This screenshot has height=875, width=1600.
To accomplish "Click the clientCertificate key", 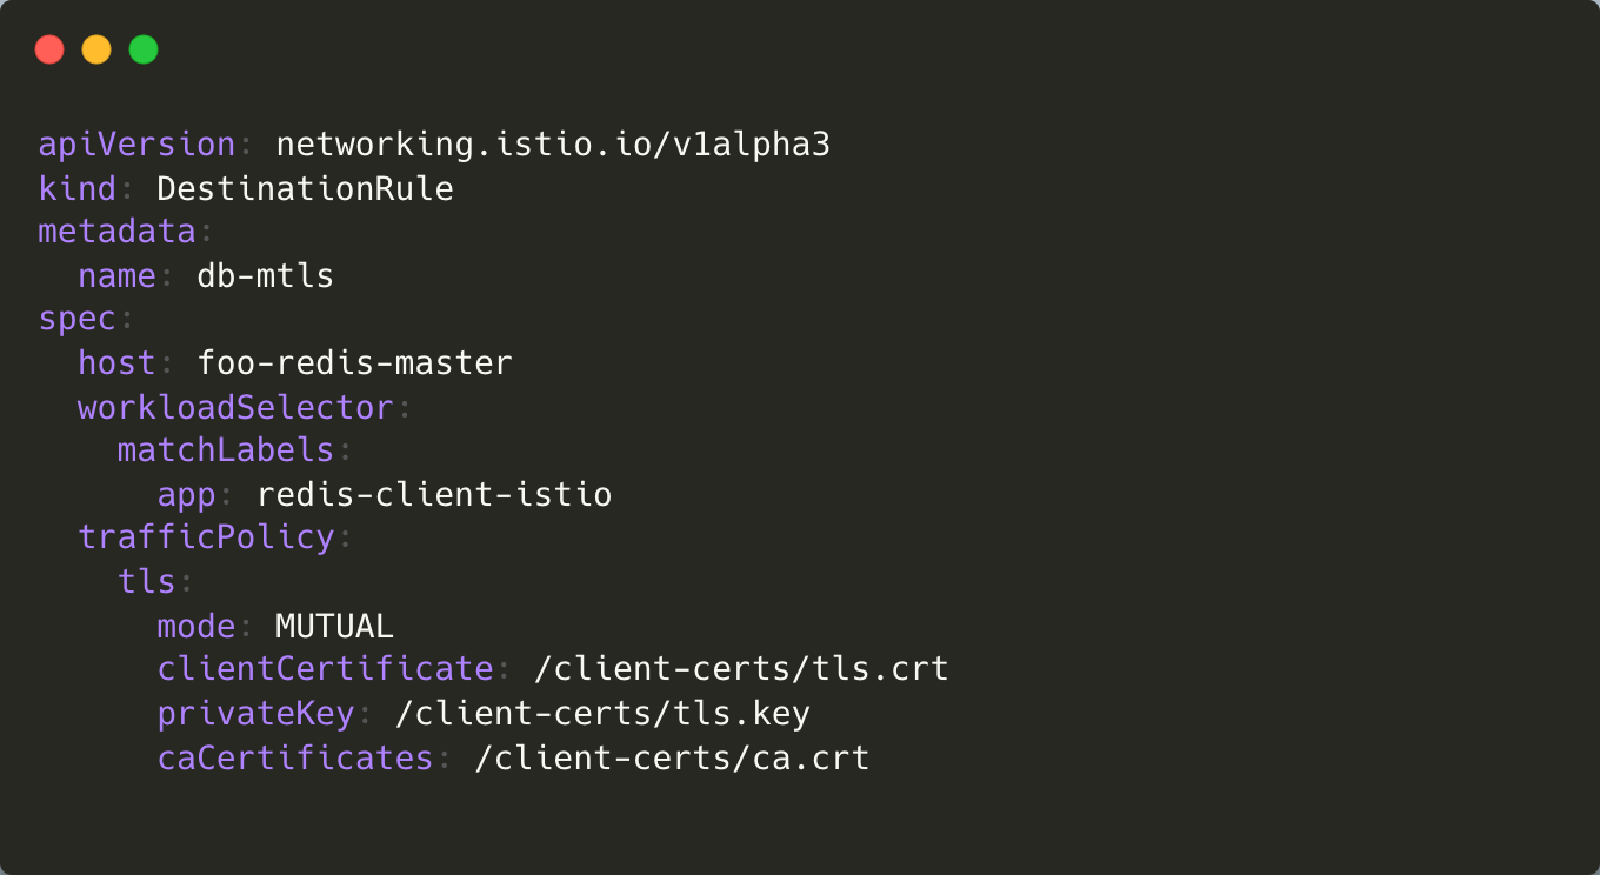I will [325, 669].
